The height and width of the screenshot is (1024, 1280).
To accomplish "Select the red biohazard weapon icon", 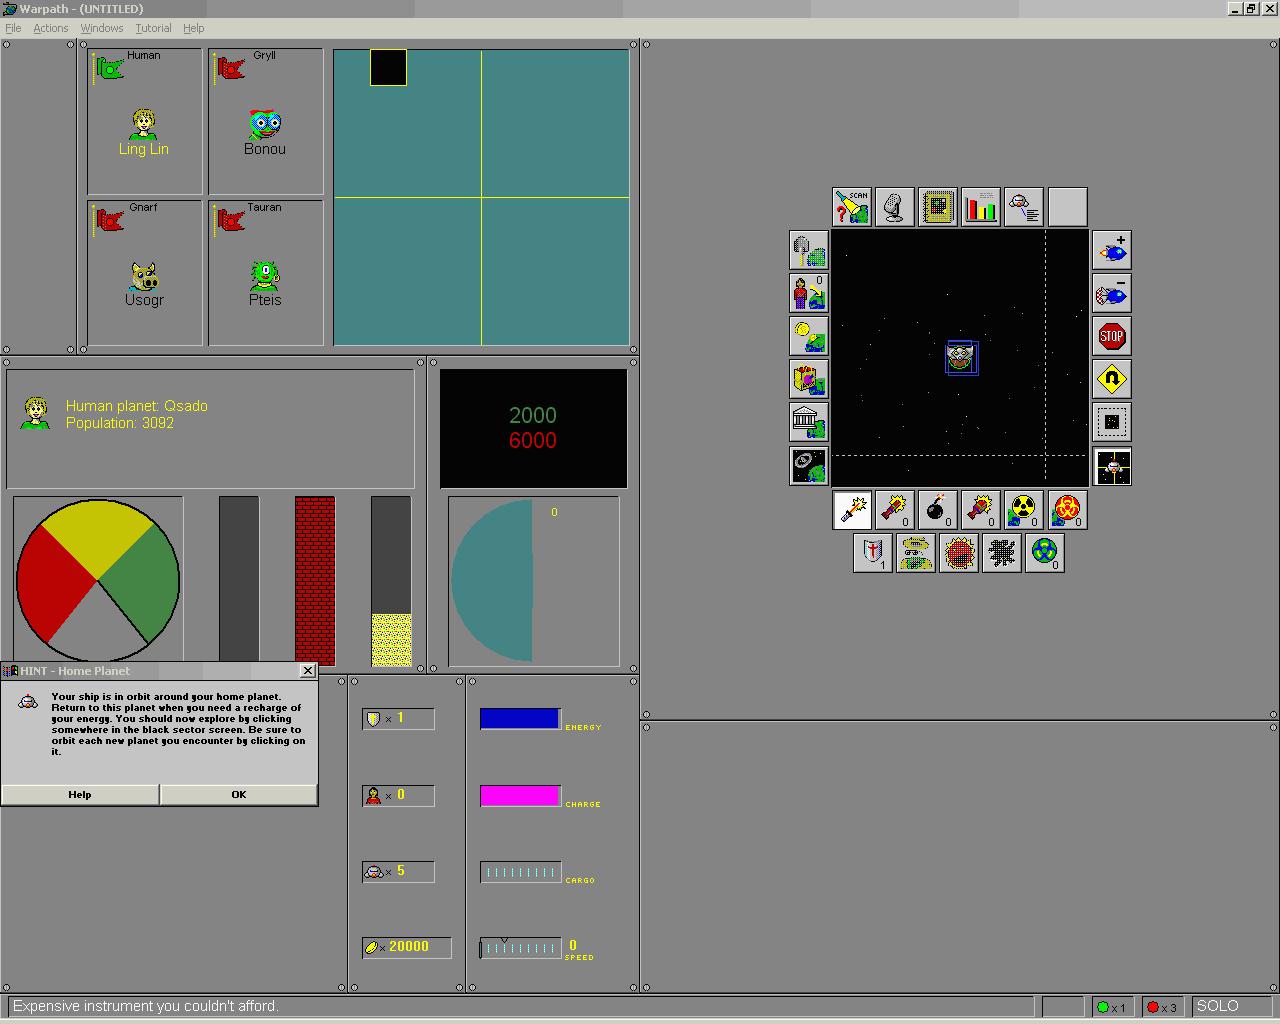I will pyautogui.click(x=1067, y=509).
